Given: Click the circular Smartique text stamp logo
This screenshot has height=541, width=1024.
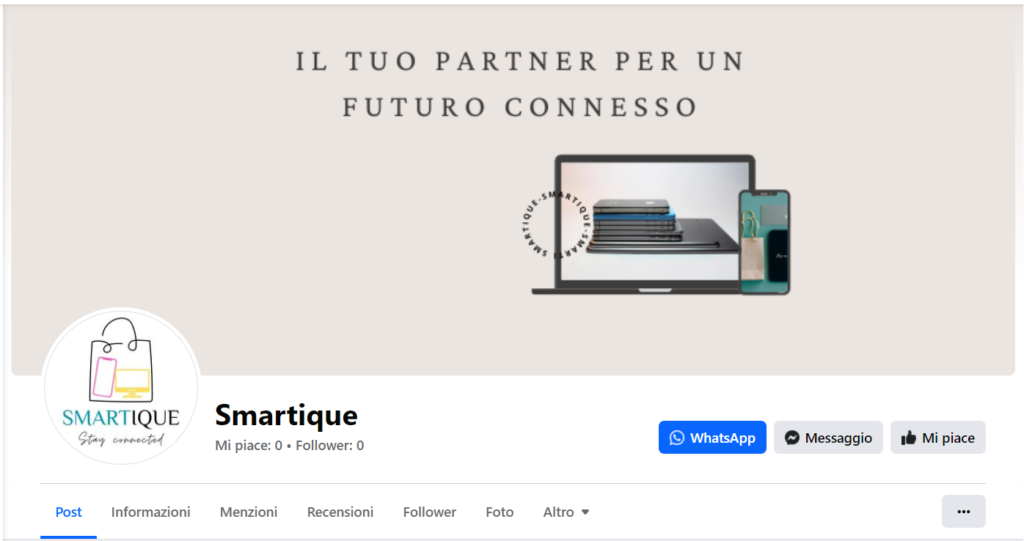Looking at the screenshot, I should pyautogui.click(x=557, y=224).
